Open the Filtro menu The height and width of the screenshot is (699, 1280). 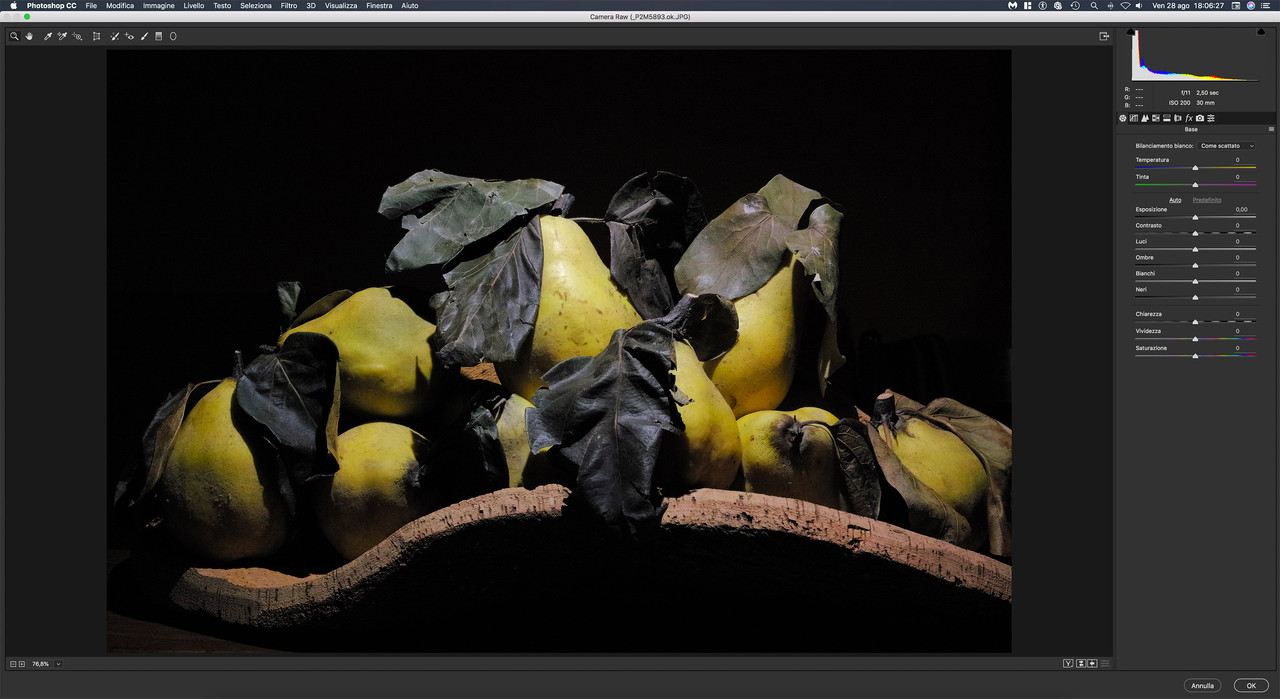coord(289,5)
